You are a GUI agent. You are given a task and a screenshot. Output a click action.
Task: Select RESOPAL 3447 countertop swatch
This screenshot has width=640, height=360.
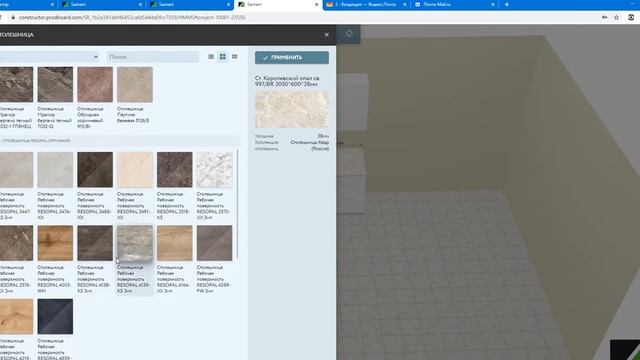pos(16,170)
